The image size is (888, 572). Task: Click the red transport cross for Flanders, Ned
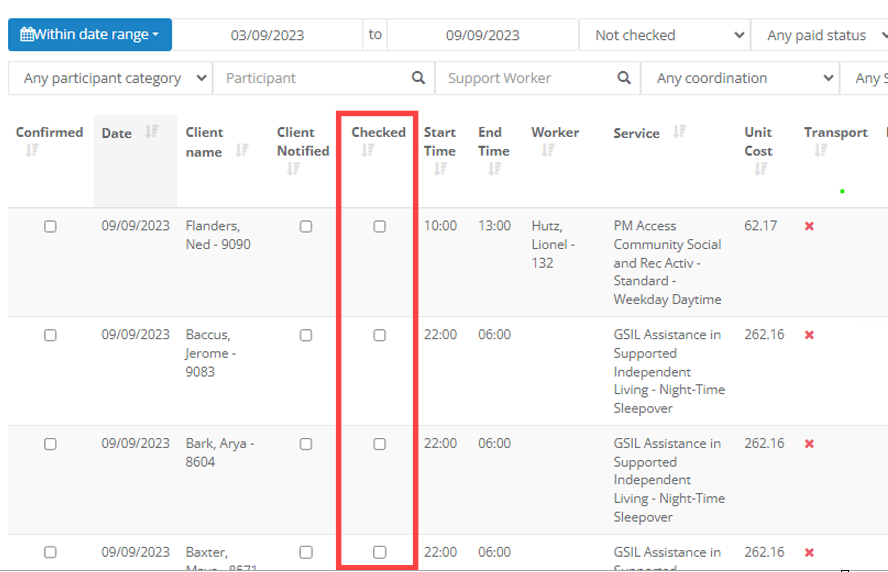click(809, 226)
